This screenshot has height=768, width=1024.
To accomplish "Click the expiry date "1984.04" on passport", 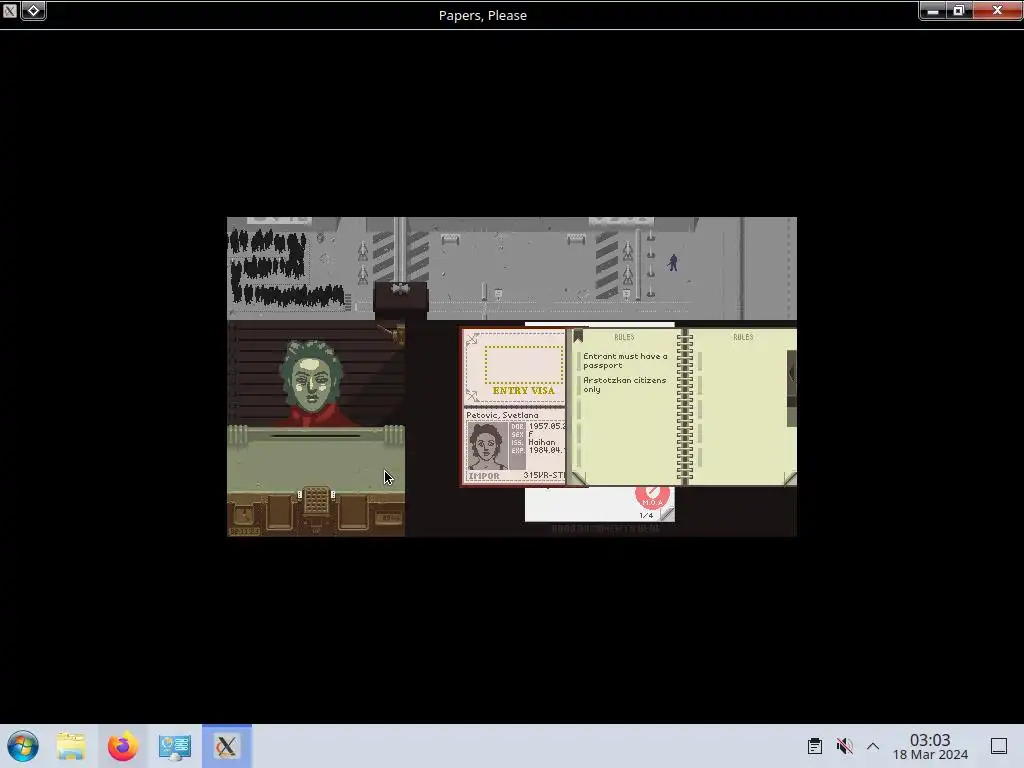I will [547, 450].
